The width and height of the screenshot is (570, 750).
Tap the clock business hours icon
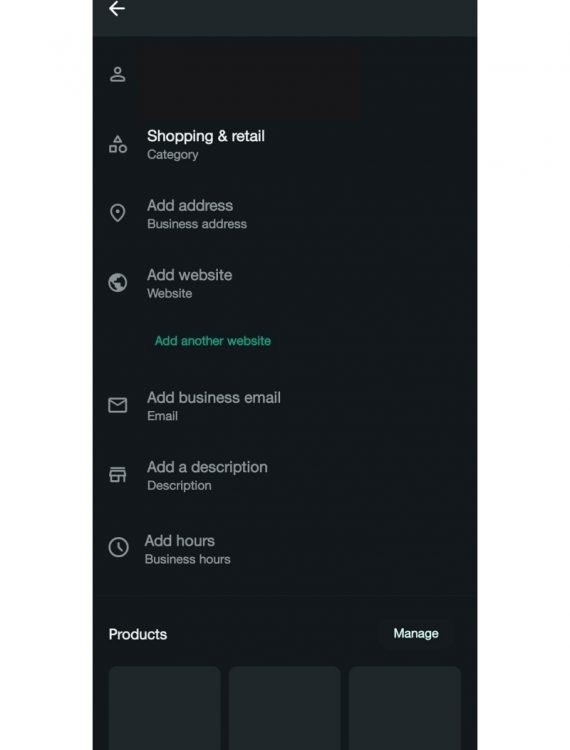click(118, 547)
